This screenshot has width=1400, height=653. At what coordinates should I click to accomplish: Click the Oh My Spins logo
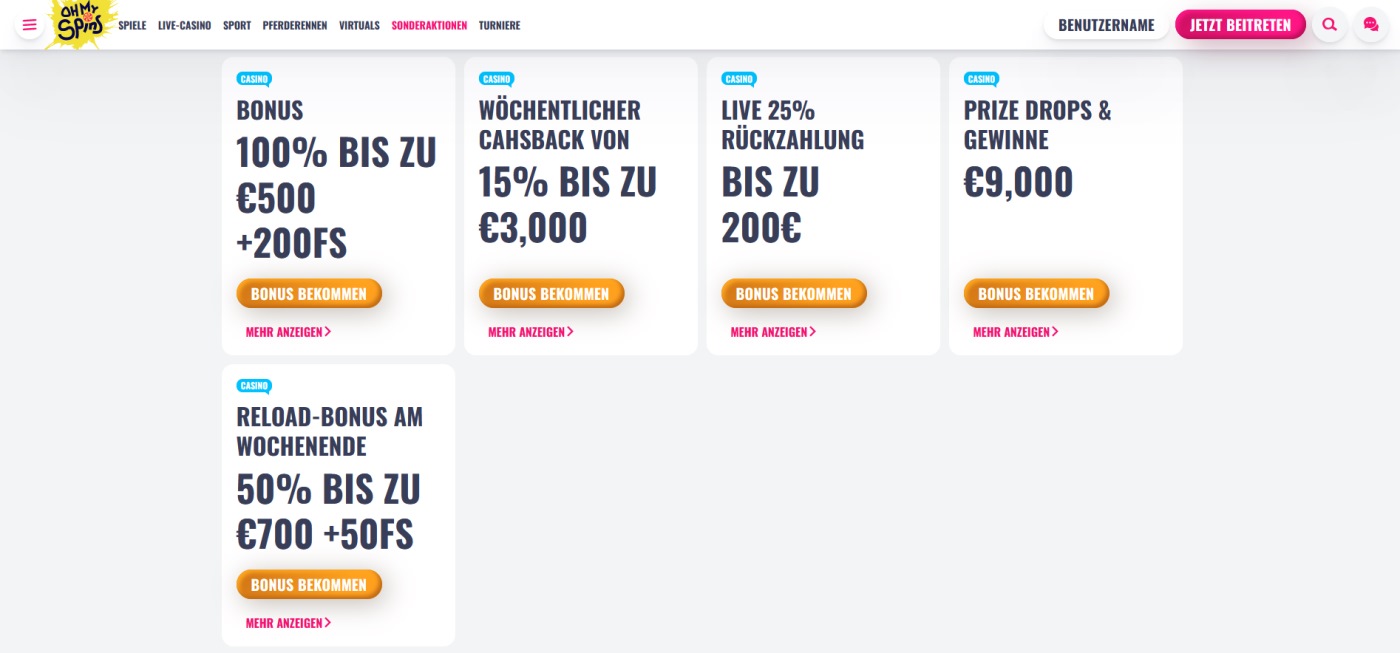82,23
